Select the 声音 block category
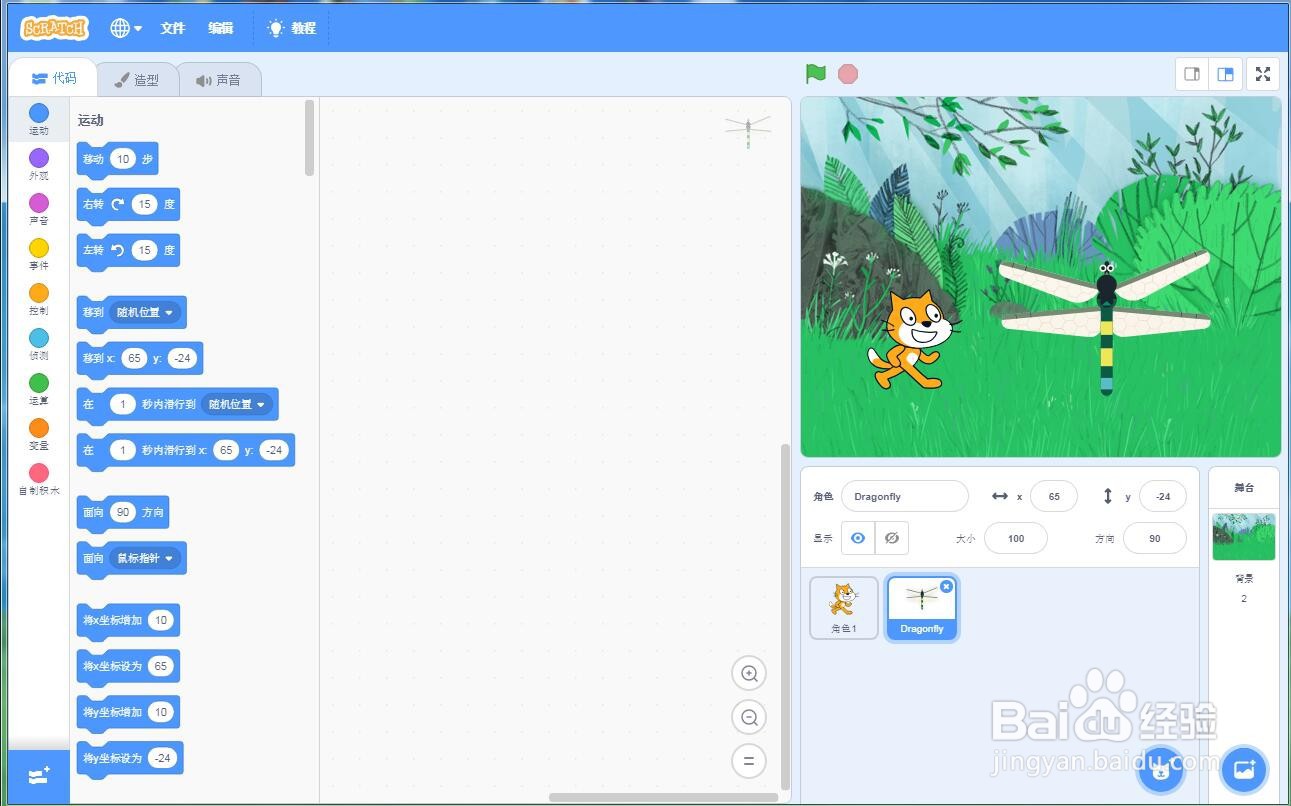The width and height of the screenshot is (1291, 806). (x=38, y=209)
